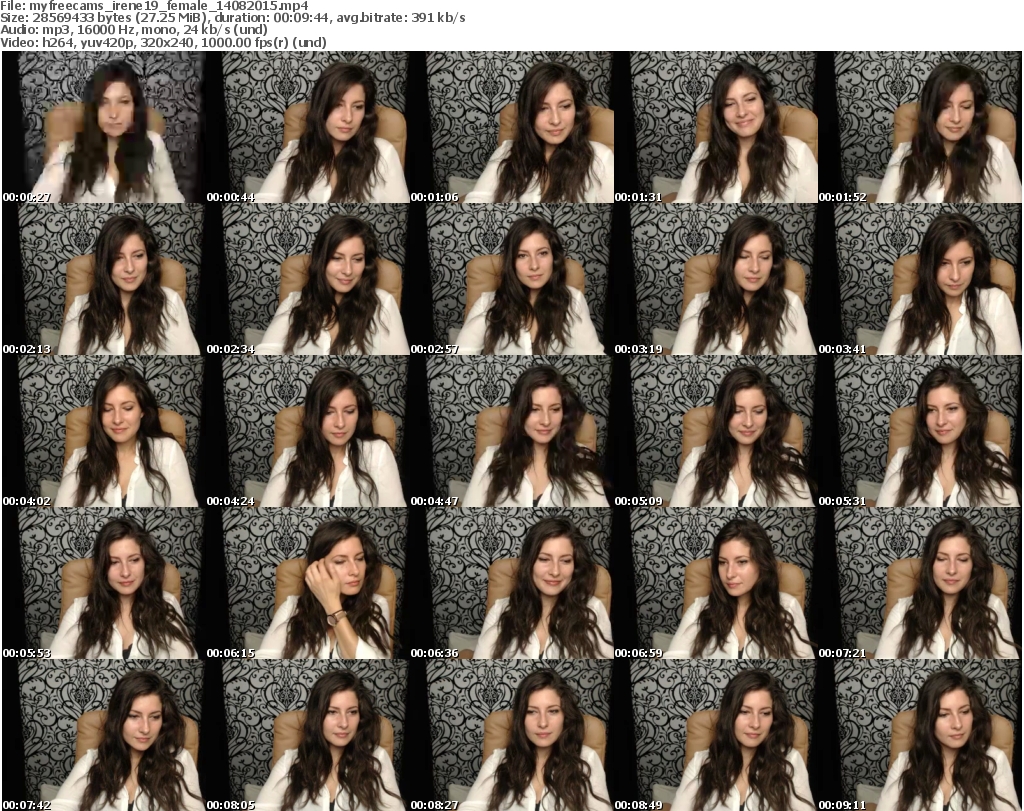Choose the thumbnail stamped 00:09:11
This screenshot has width=1024, height=811.
point(920,735)
